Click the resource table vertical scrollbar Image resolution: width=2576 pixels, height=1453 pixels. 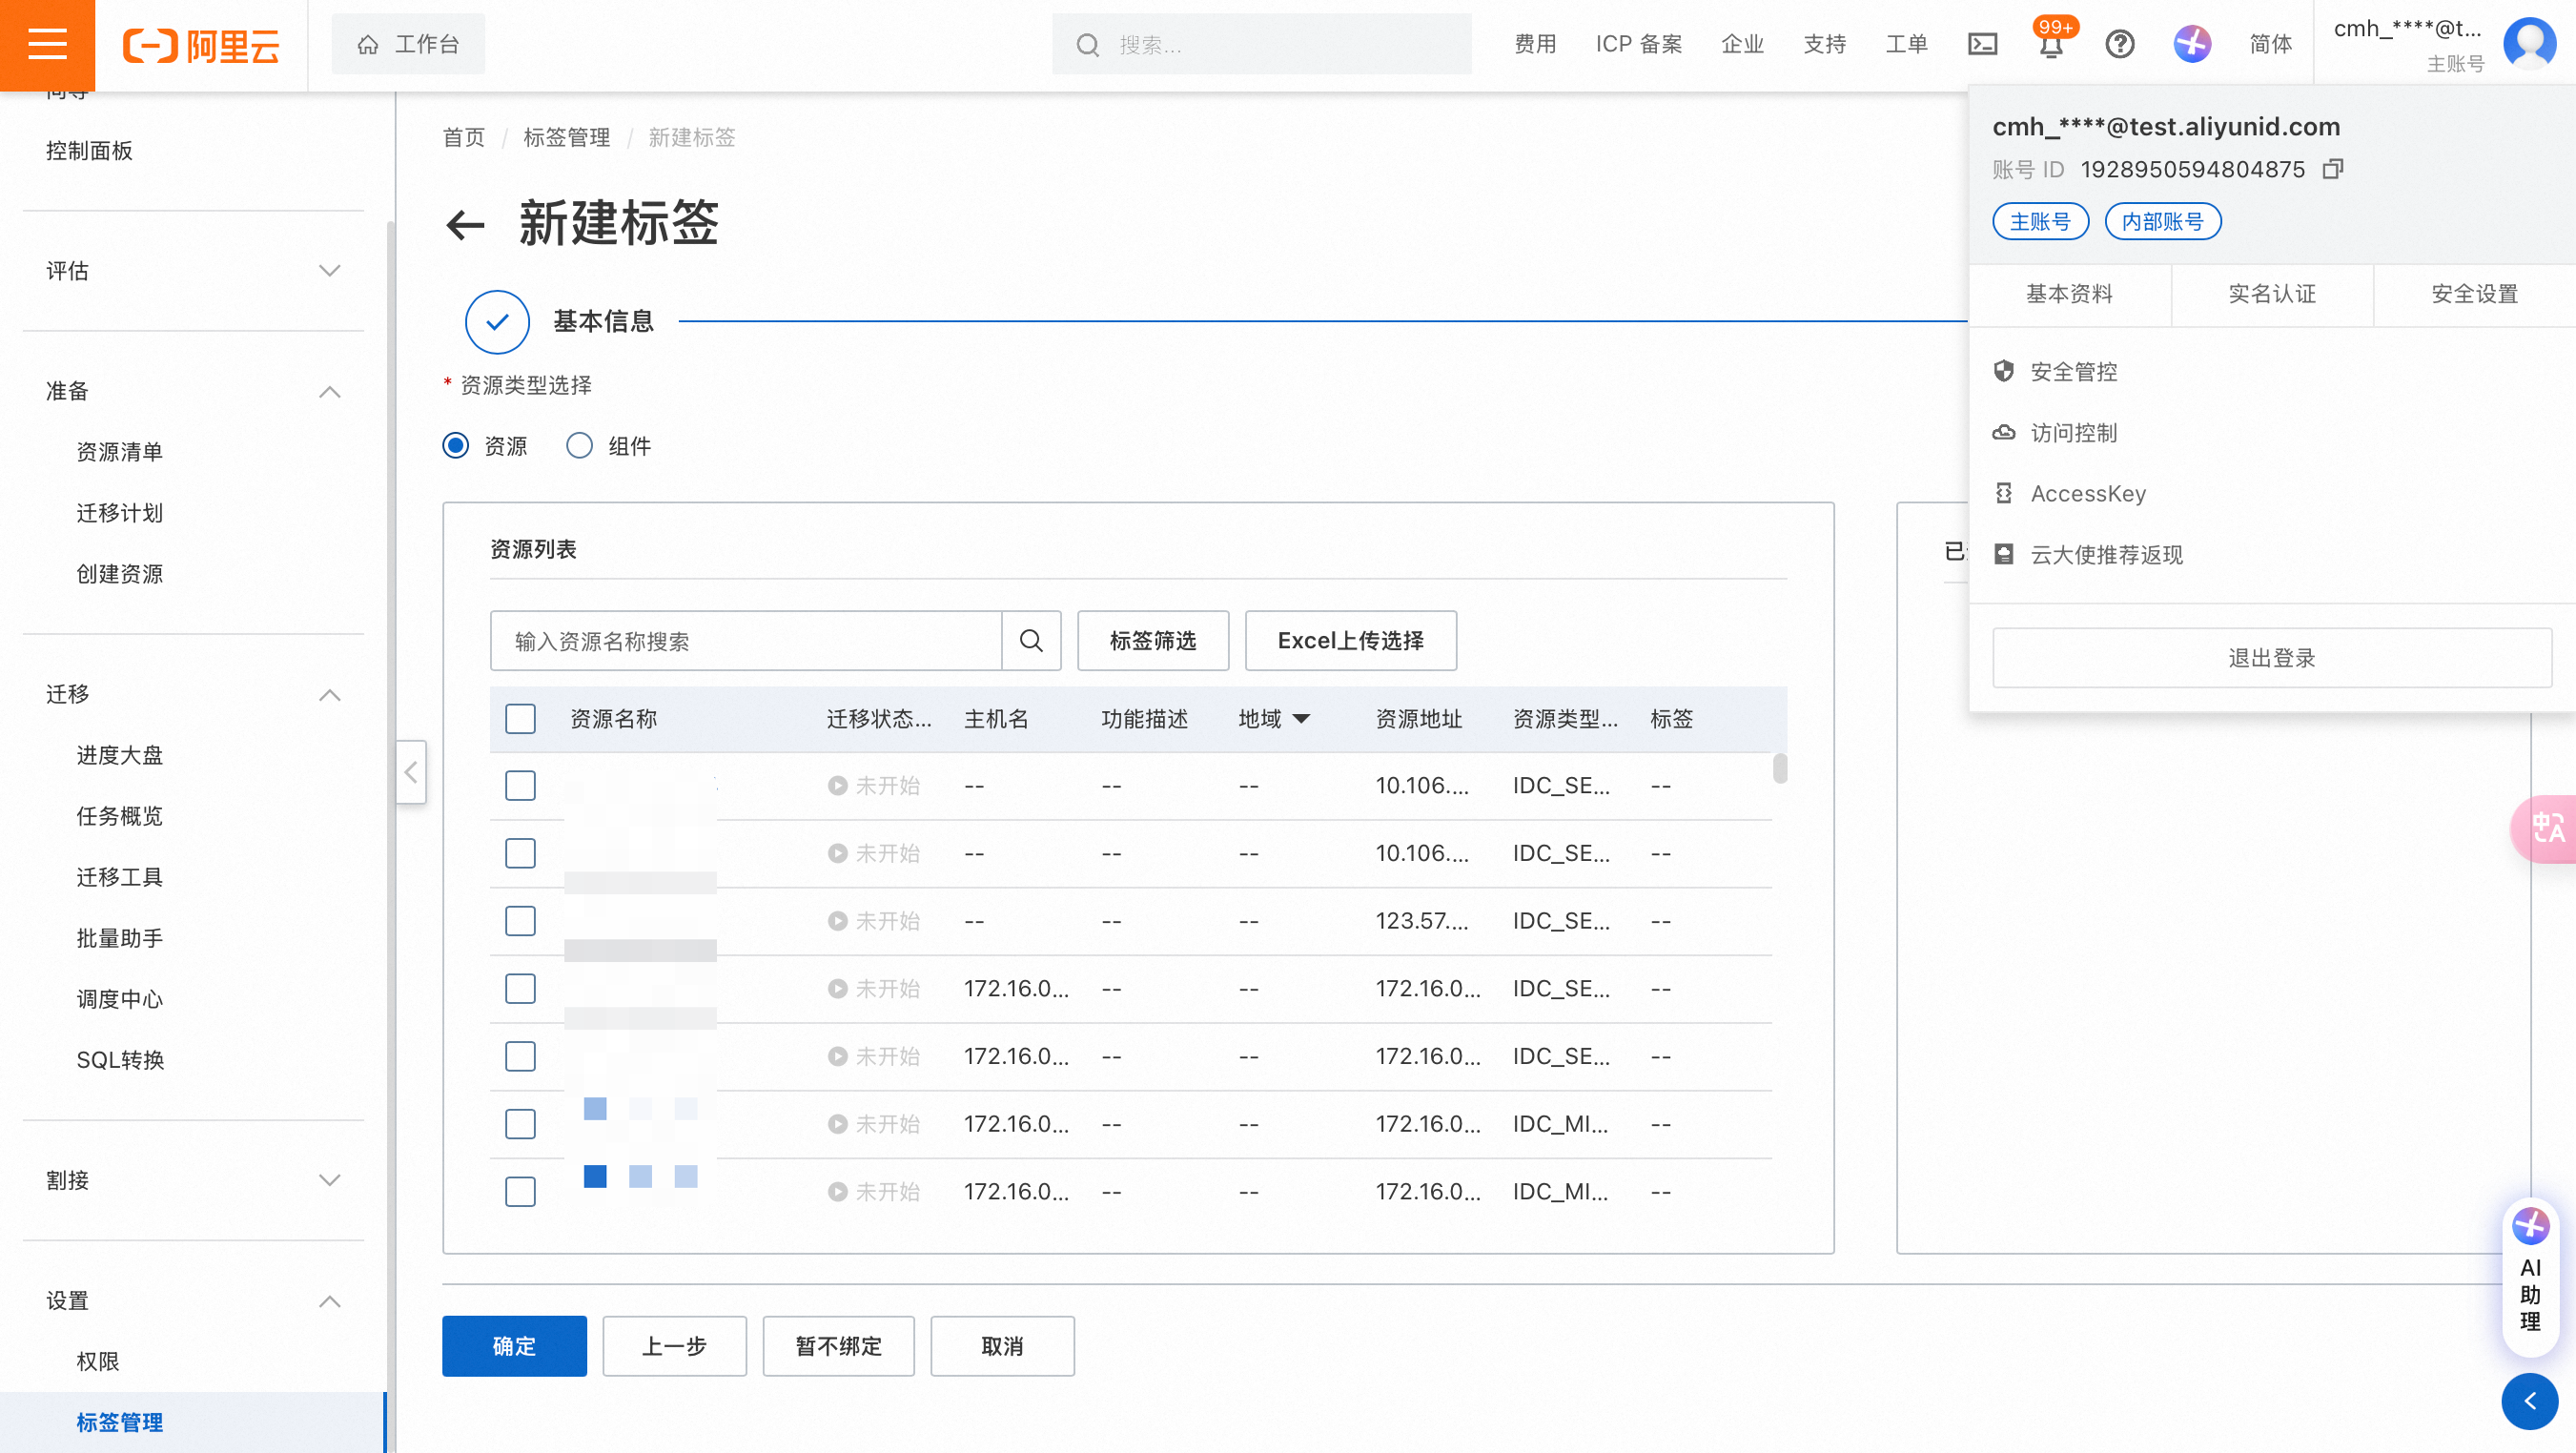[x=1780, y=768]
